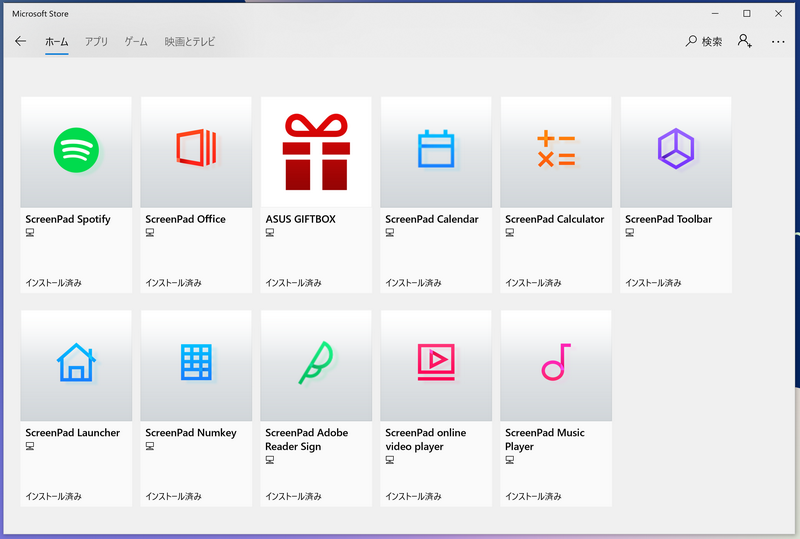Click インストール済み under ScreenPad Calculator
Viewport: 800px width, 539px height.
coord(533,283)
